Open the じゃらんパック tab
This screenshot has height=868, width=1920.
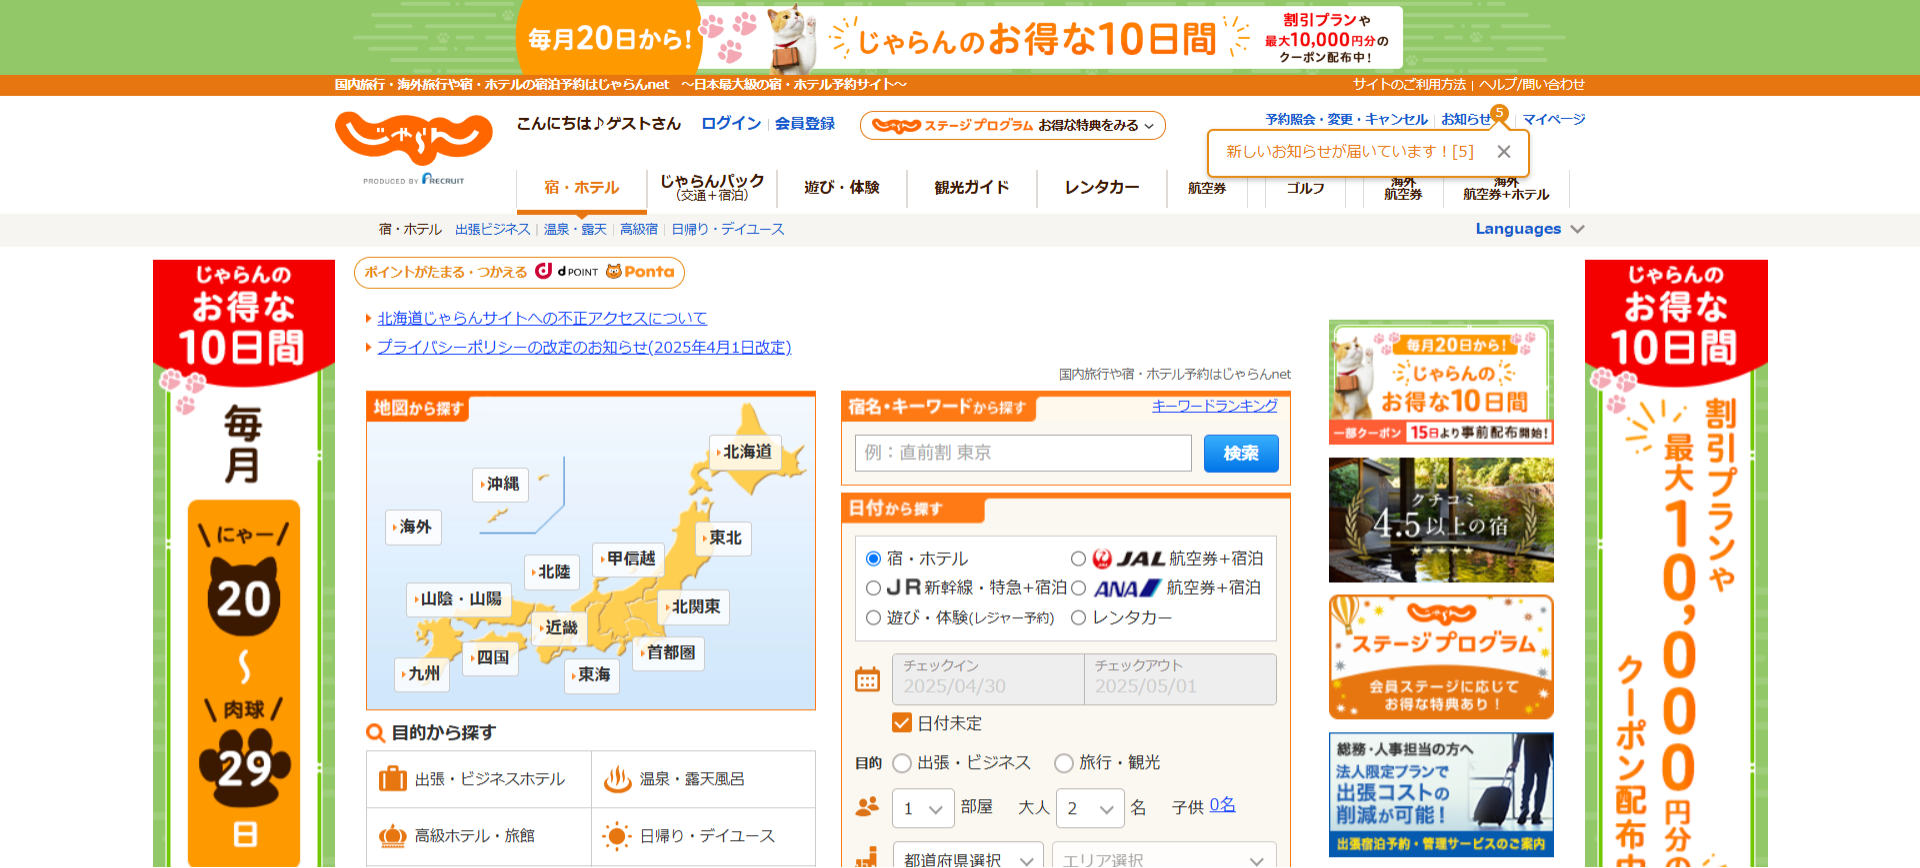[x=712, y=188]
